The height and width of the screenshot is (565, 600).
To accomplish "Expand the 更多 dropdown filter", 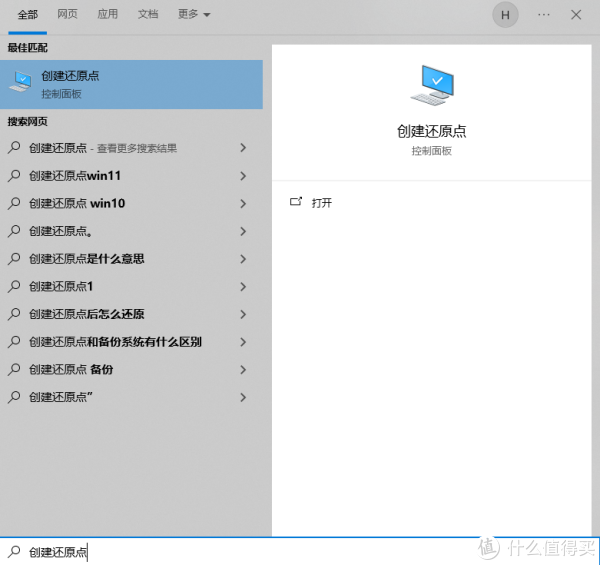I will (x=194, y=15).
